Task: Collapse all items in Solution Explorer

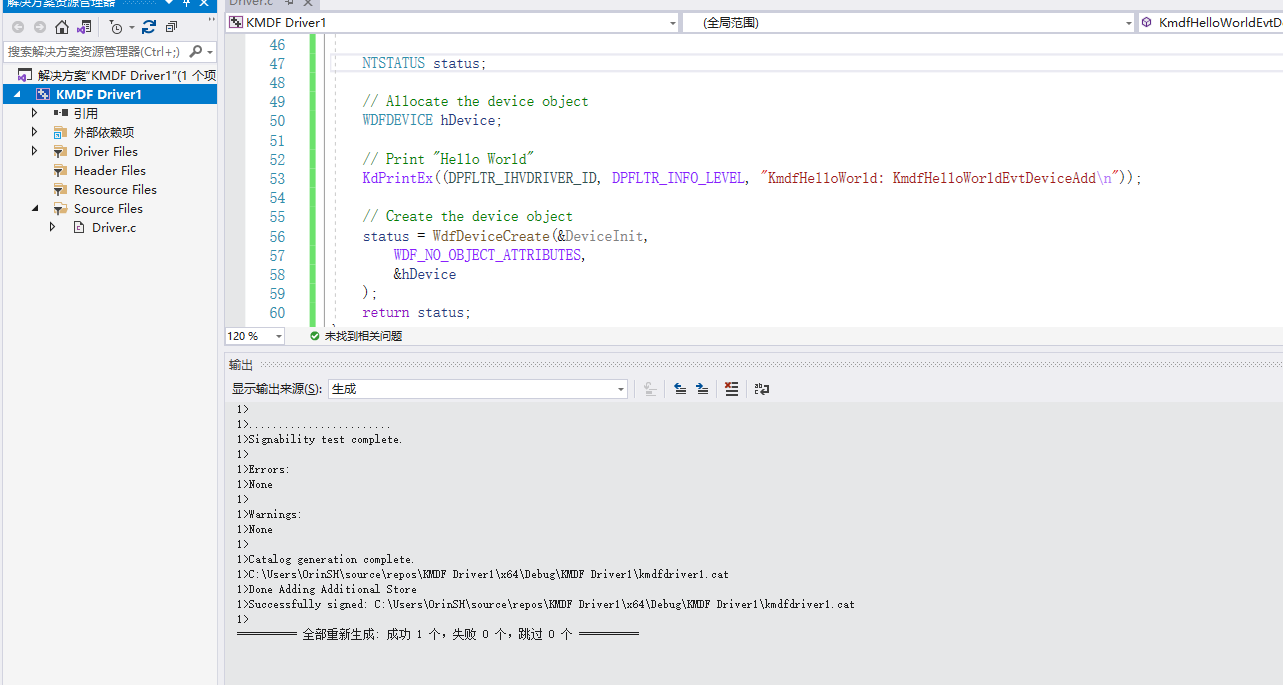Action: point(171,27)
